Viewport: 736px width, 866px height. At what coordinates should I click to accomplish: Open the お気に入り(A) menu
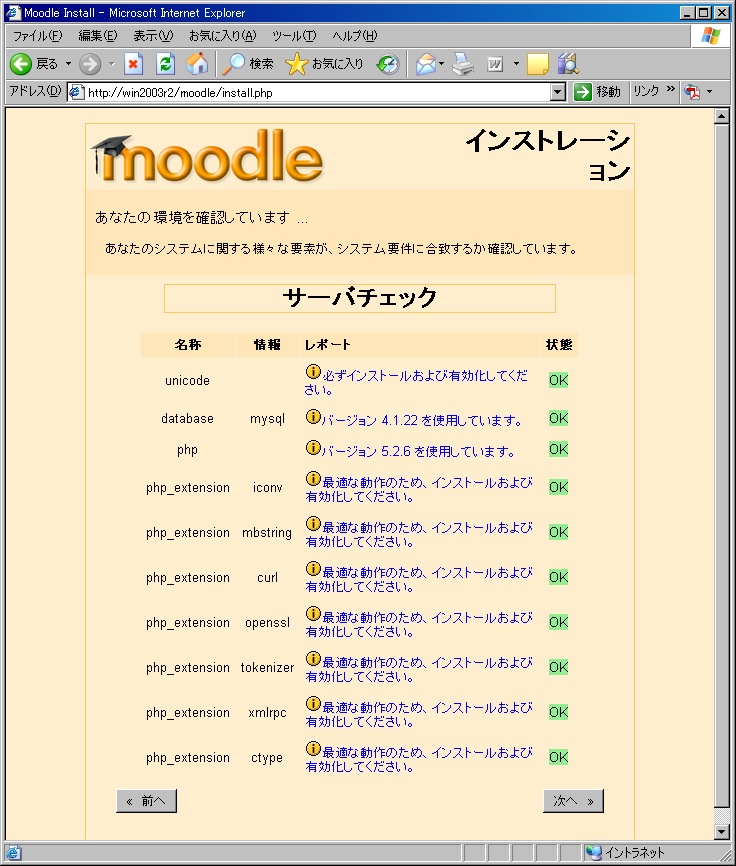pos(223,36)
